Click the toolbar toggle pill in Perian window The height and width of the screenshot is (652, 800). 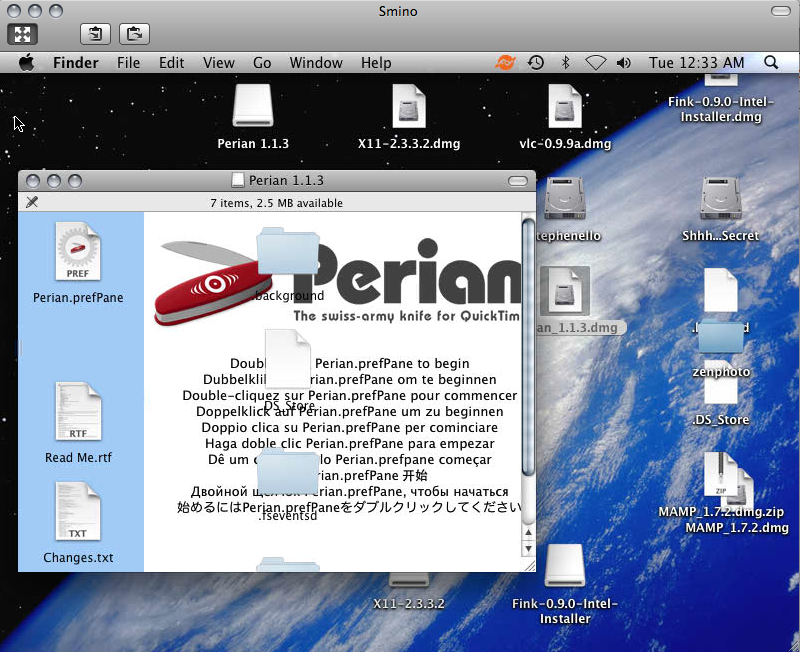tap(517, 181)
